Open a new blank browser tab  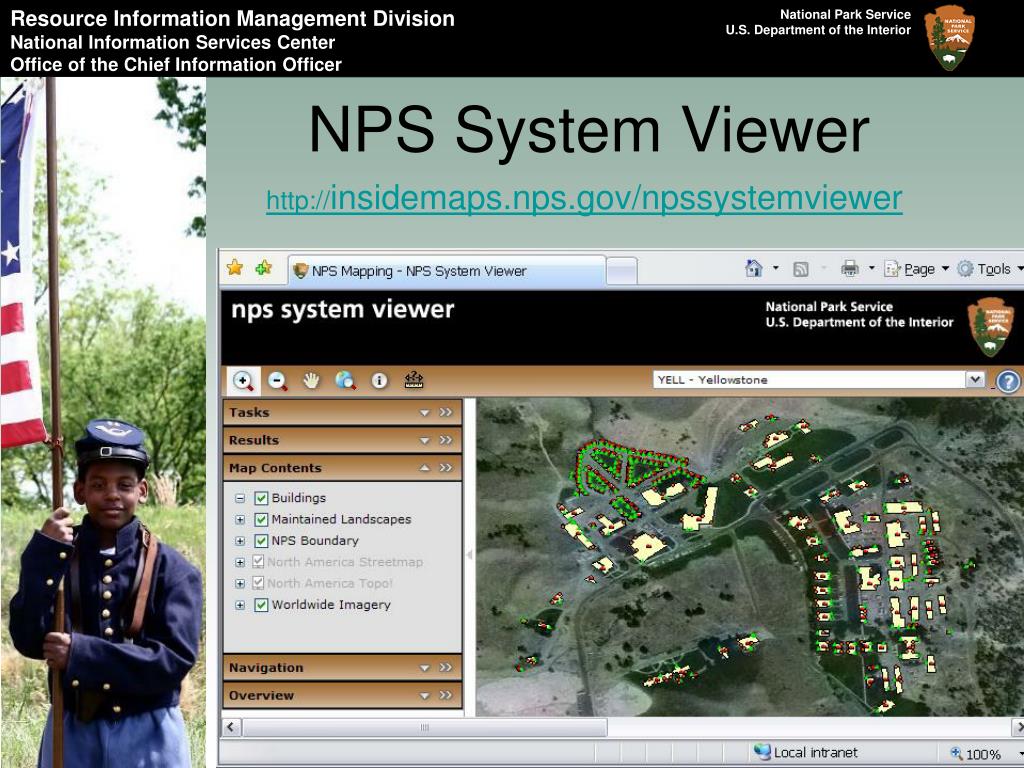click(x=622, y=271)
